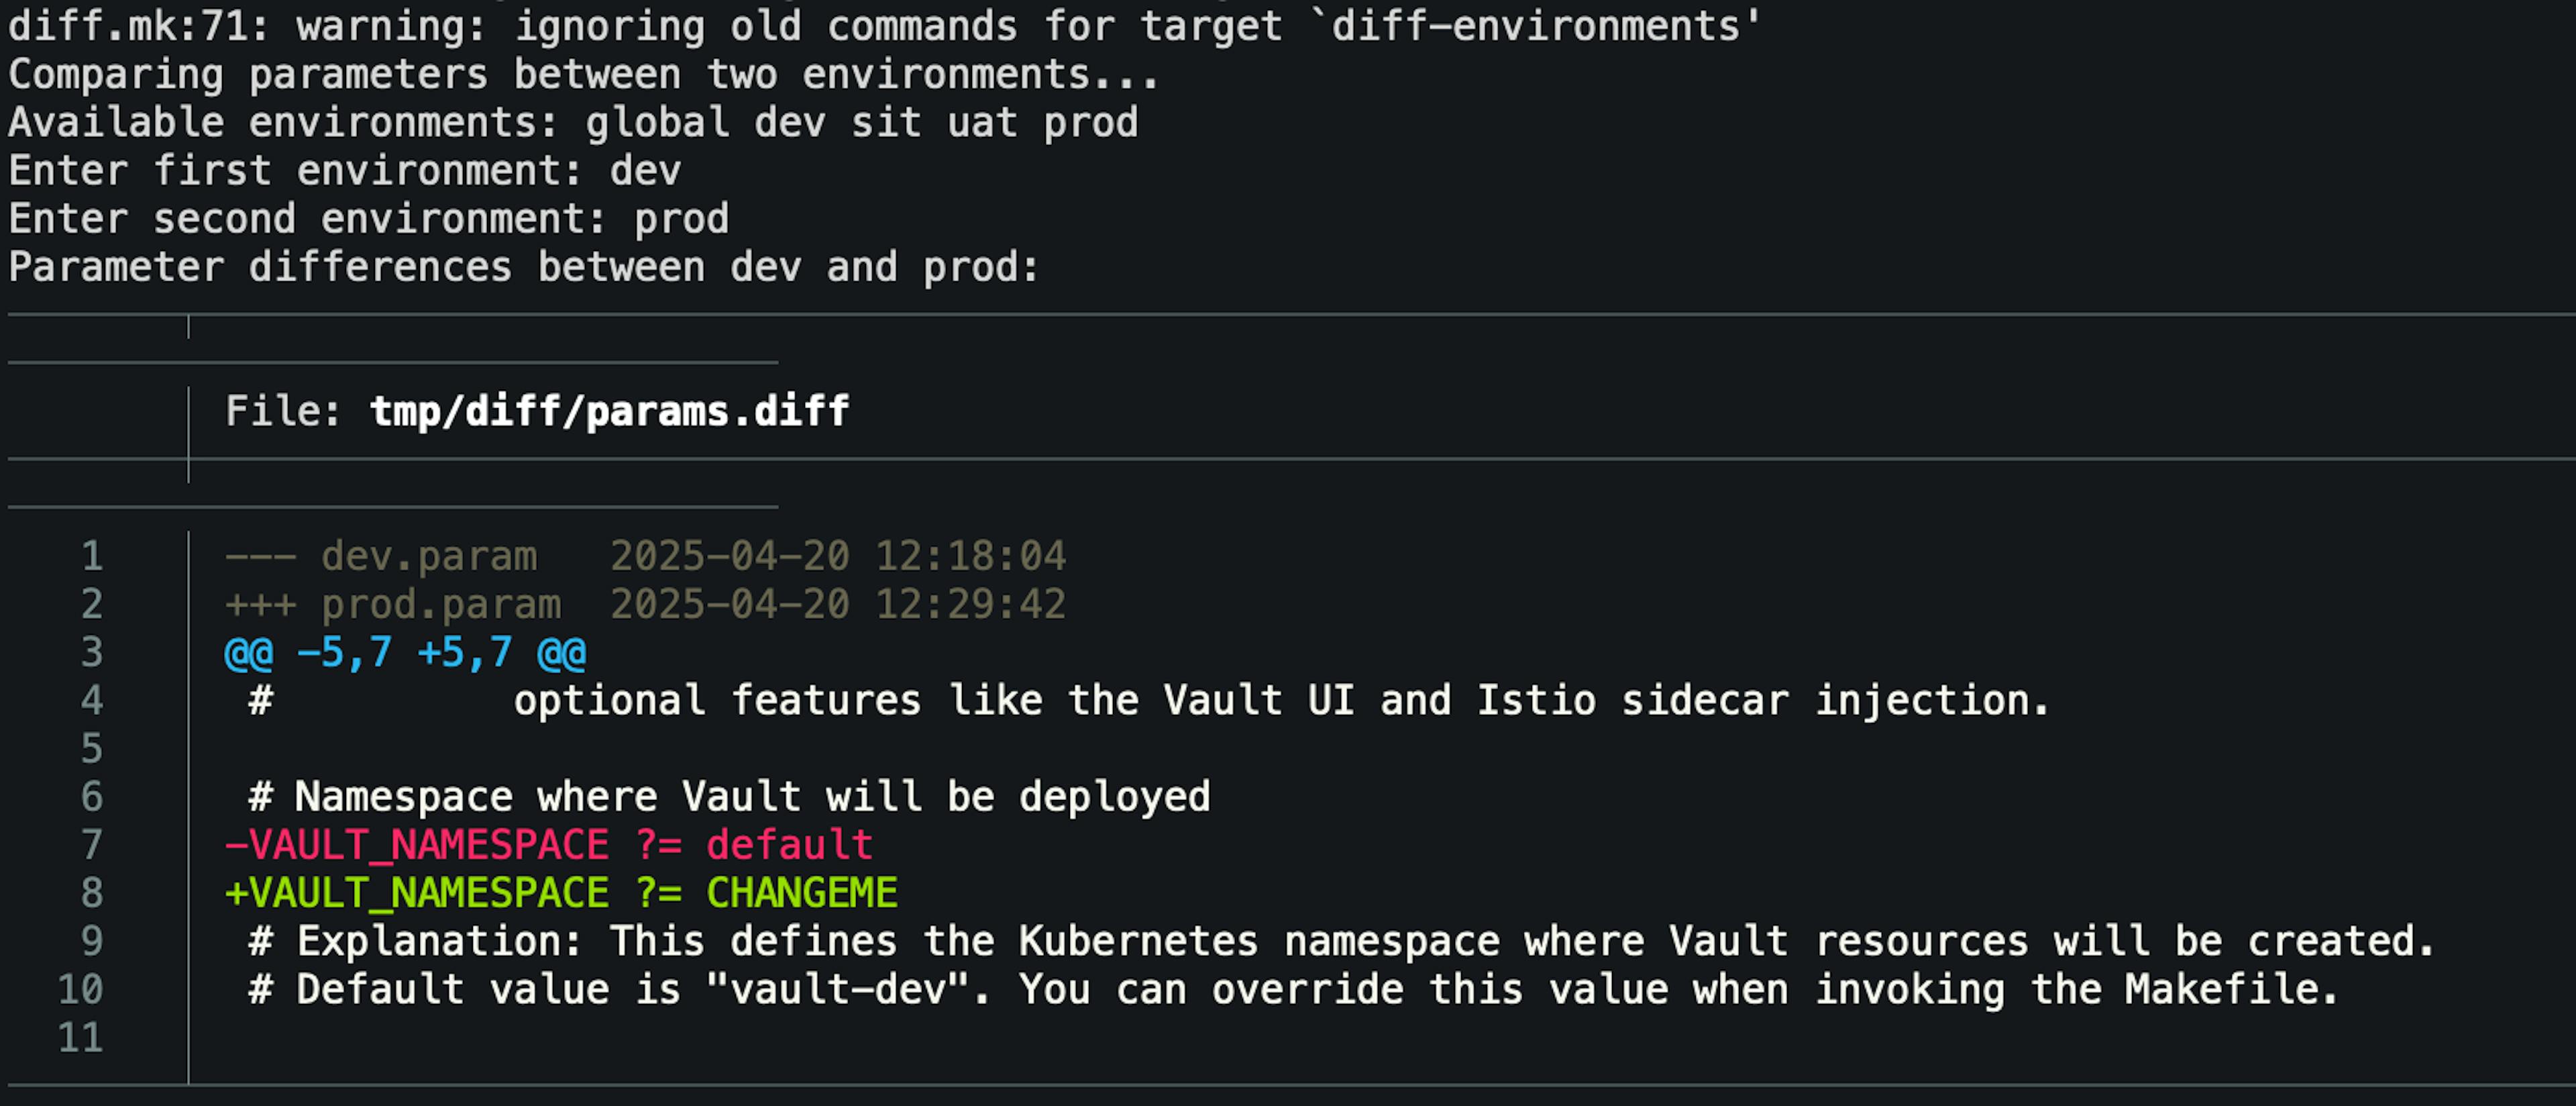This screenshot has width=2576, height=1106.
Task: Click the diff.mk:71 warning line
Action: (x=885, y=25)
